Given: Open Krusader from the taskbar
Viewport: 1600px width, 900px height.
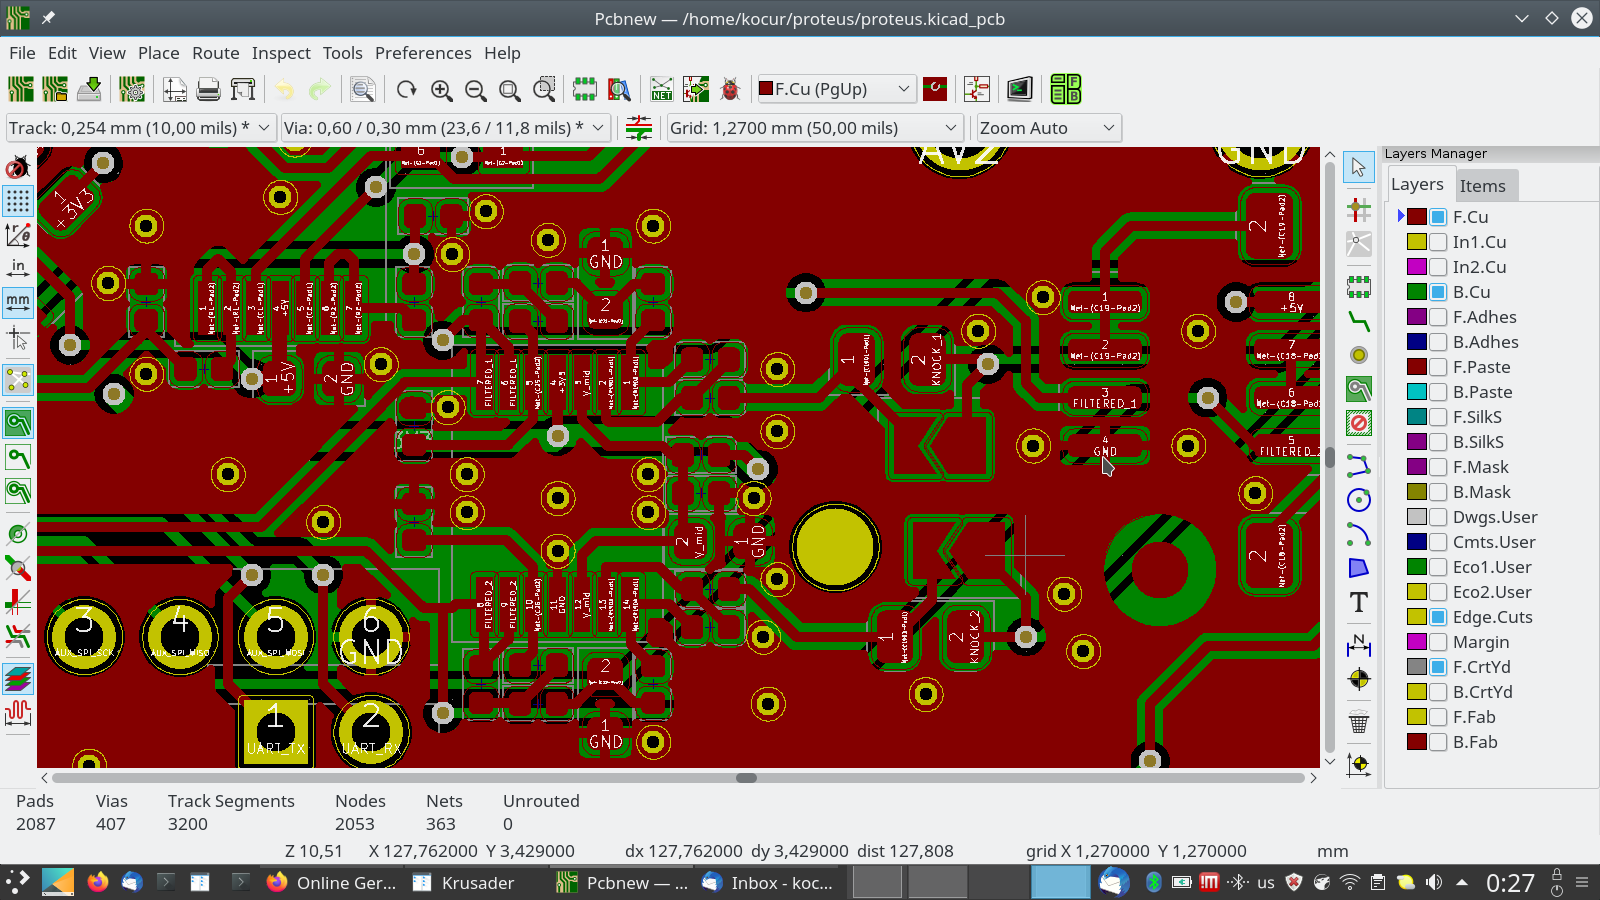Looking at the screenshot, I should coord(463,883).
